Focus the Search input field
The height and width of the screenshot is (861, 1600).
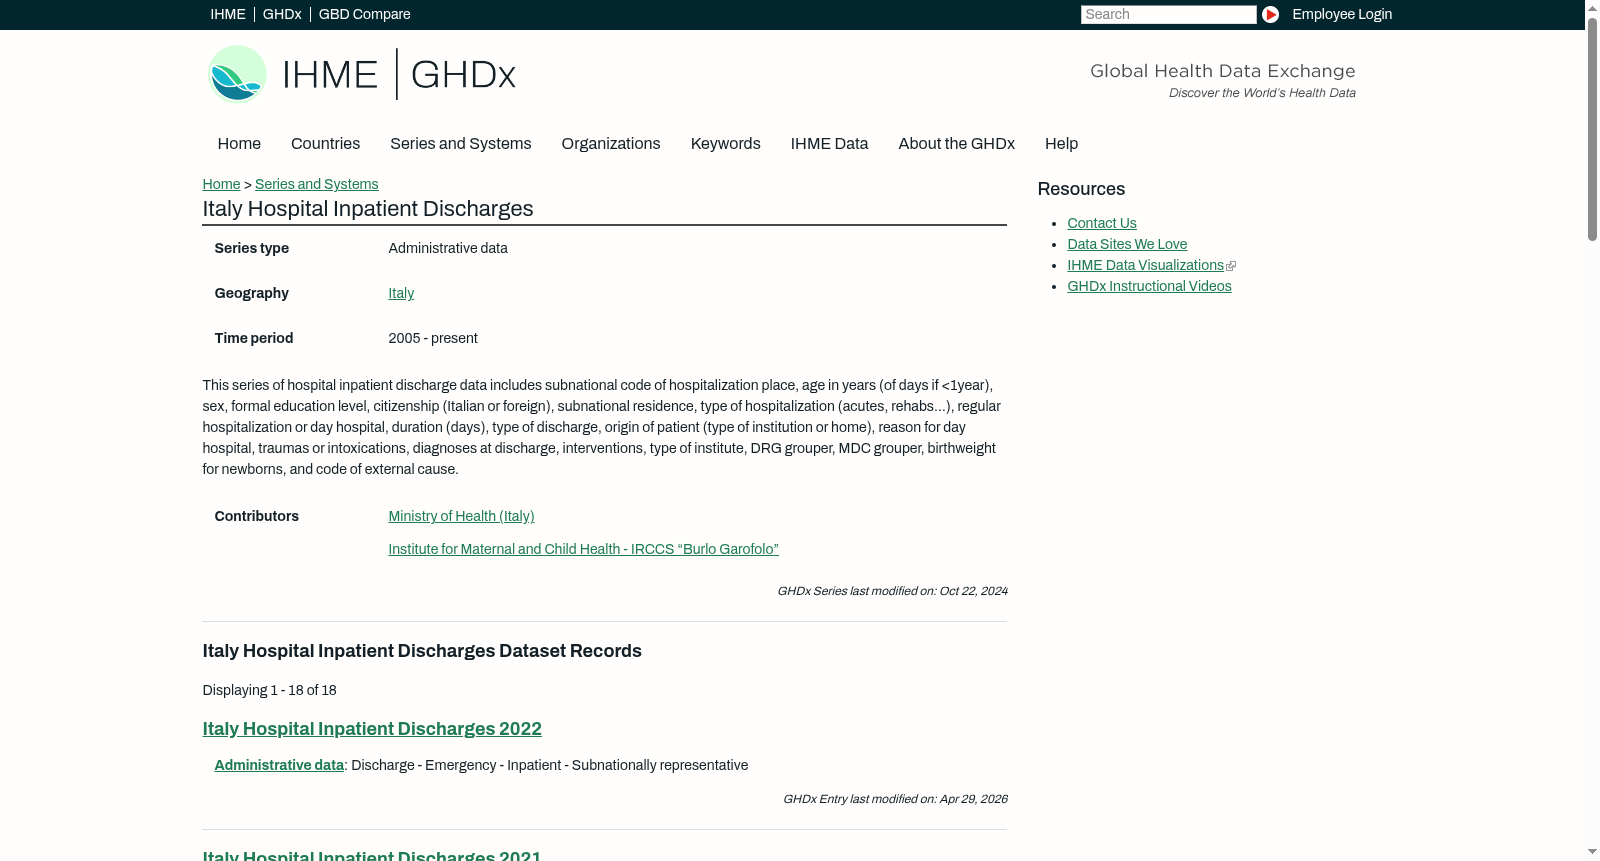[1168, 14]
